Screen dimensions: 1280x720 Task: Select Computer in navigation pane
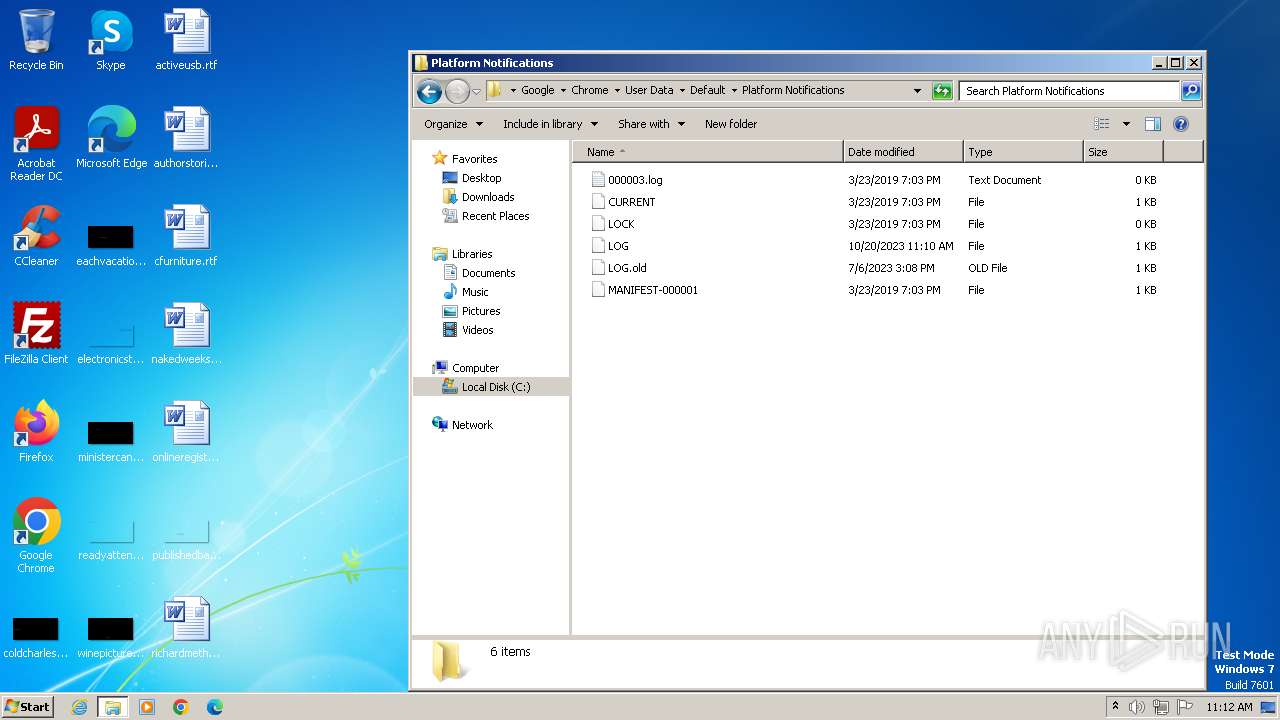pos(475,368)
